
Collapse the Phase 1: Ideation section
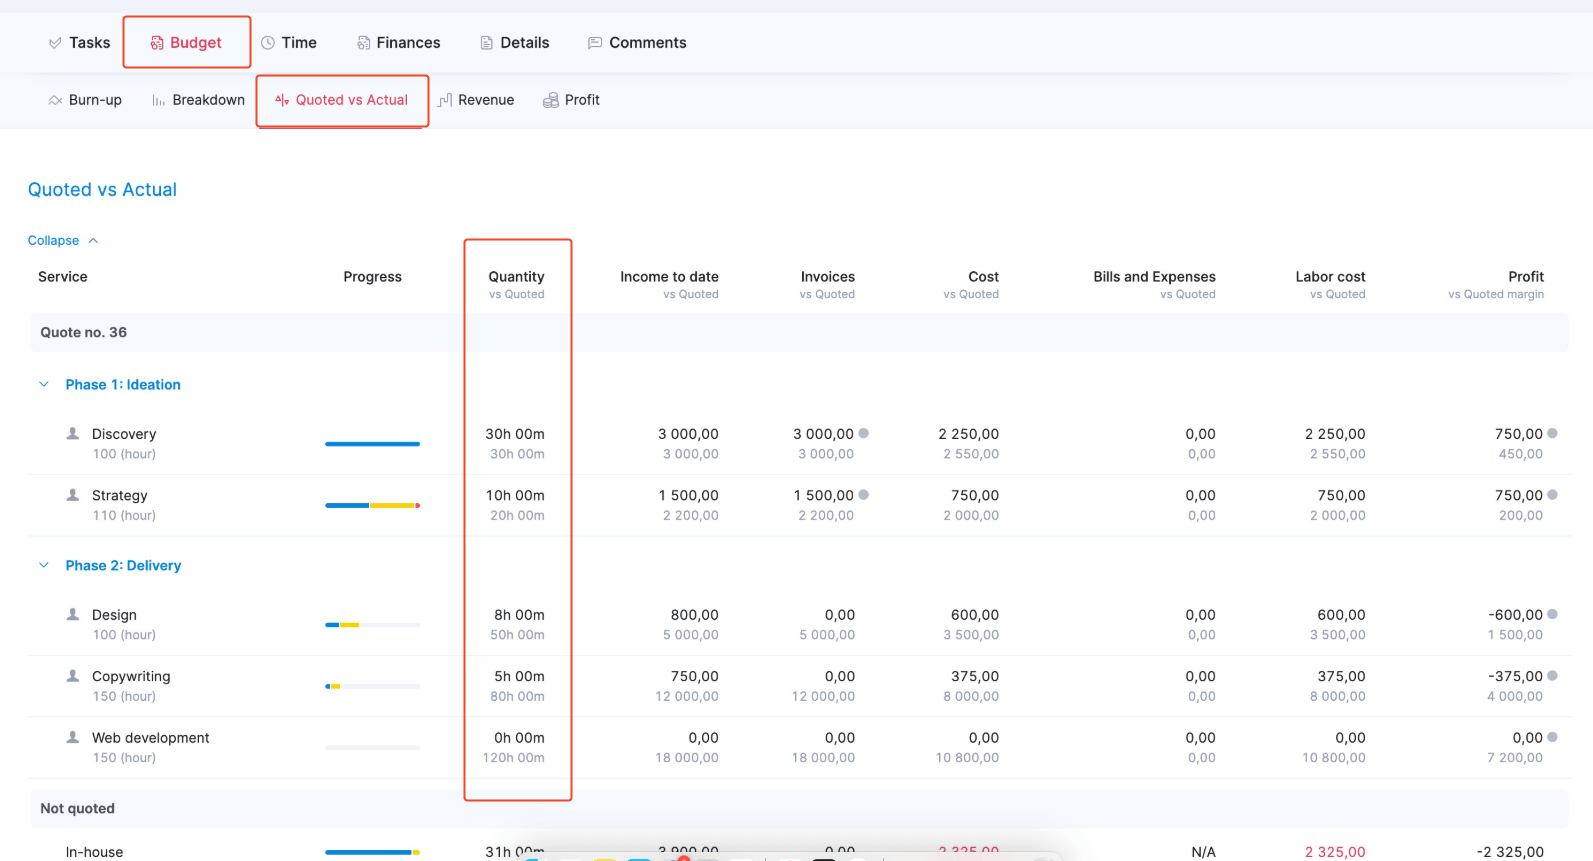[x=44, y=384]
